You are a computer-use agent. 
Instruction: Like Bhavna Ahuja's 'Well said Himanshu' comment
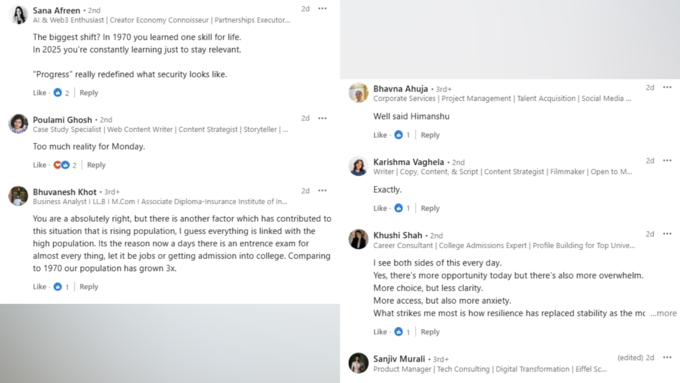coord(380,135)
